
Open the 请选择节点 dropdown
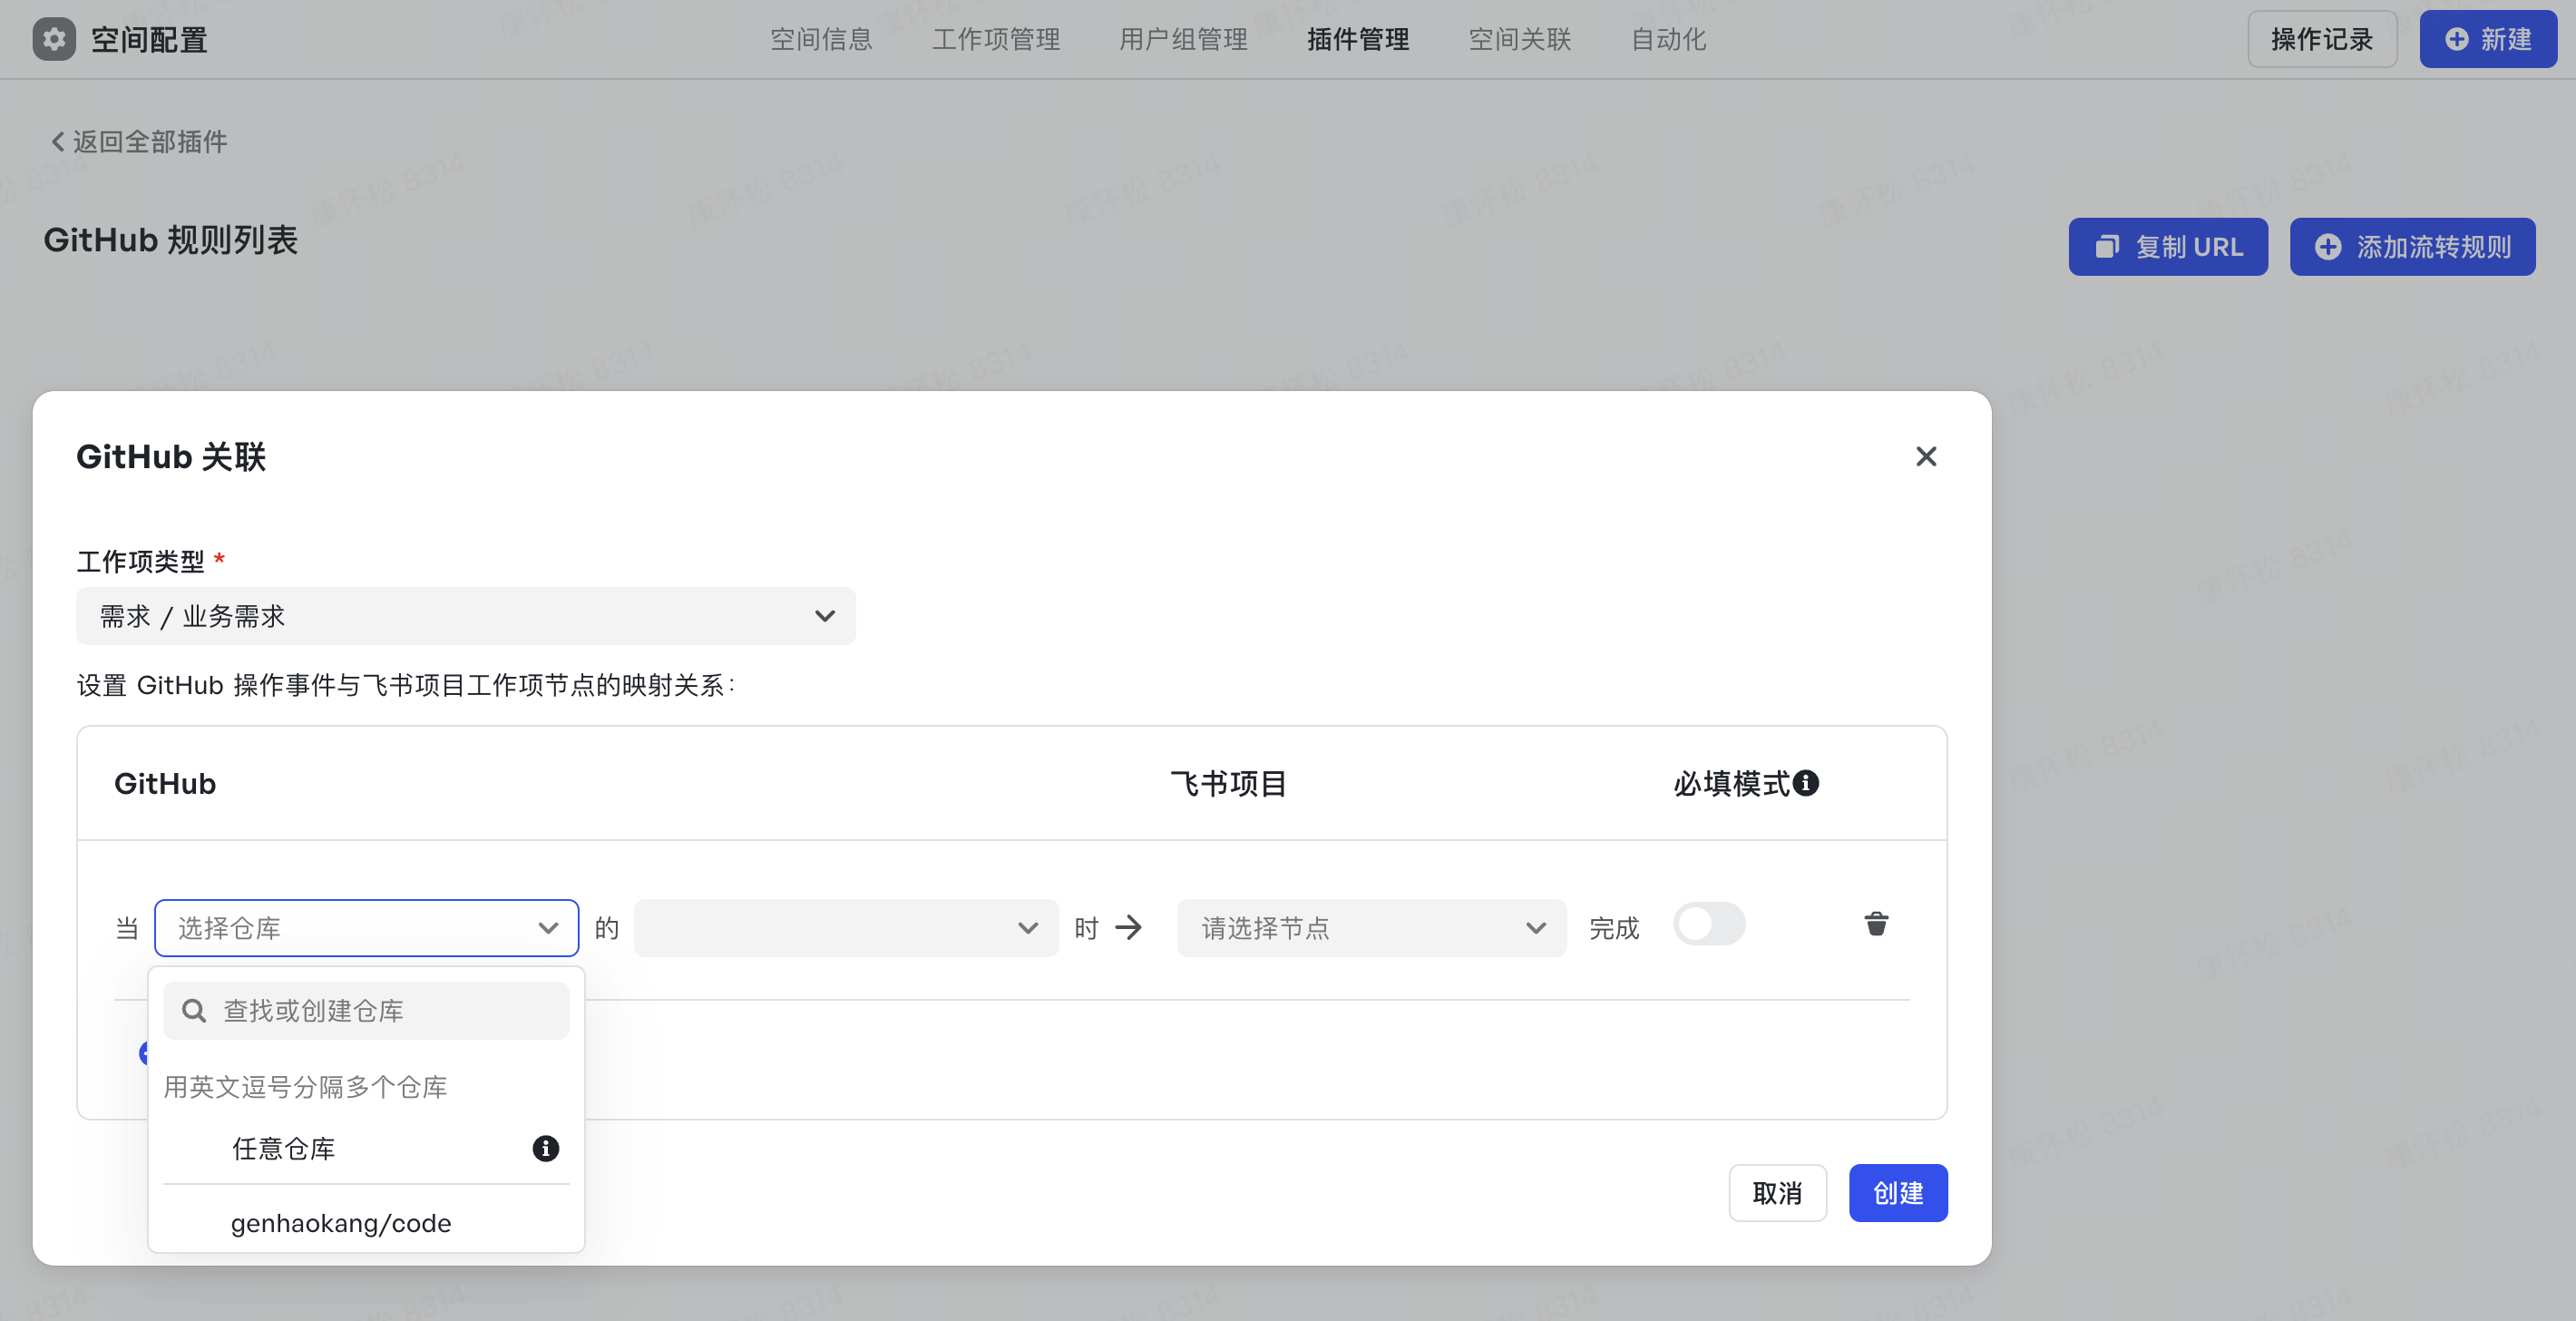[1371, 928]
